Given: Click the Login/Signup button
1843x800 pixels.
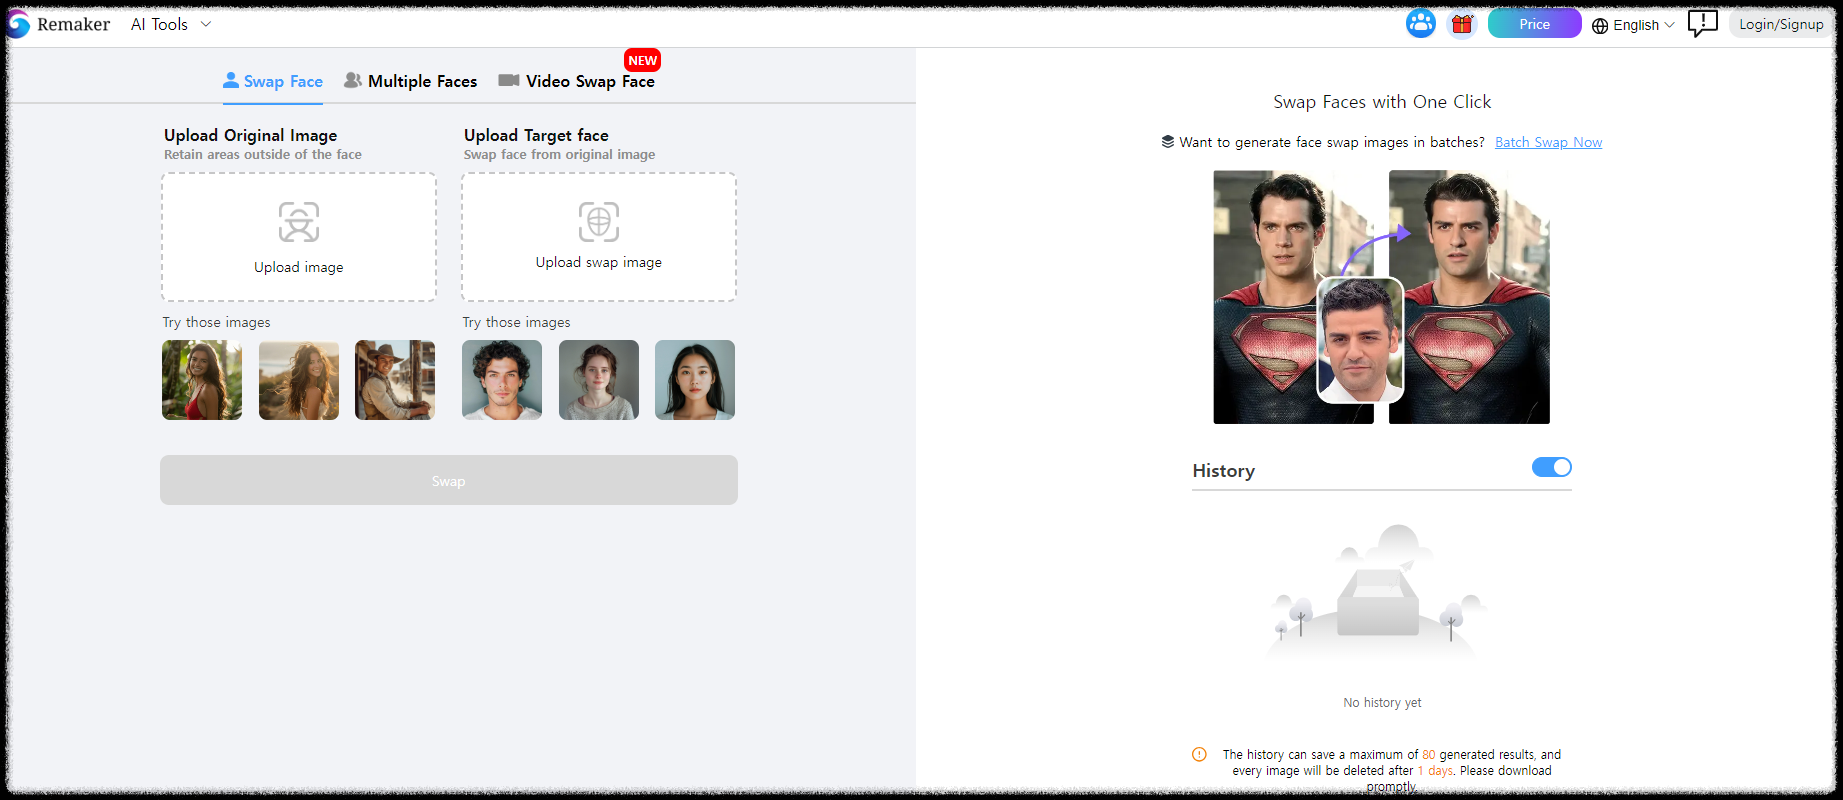Looking at the screenshot, I should tap(1781, 24).
